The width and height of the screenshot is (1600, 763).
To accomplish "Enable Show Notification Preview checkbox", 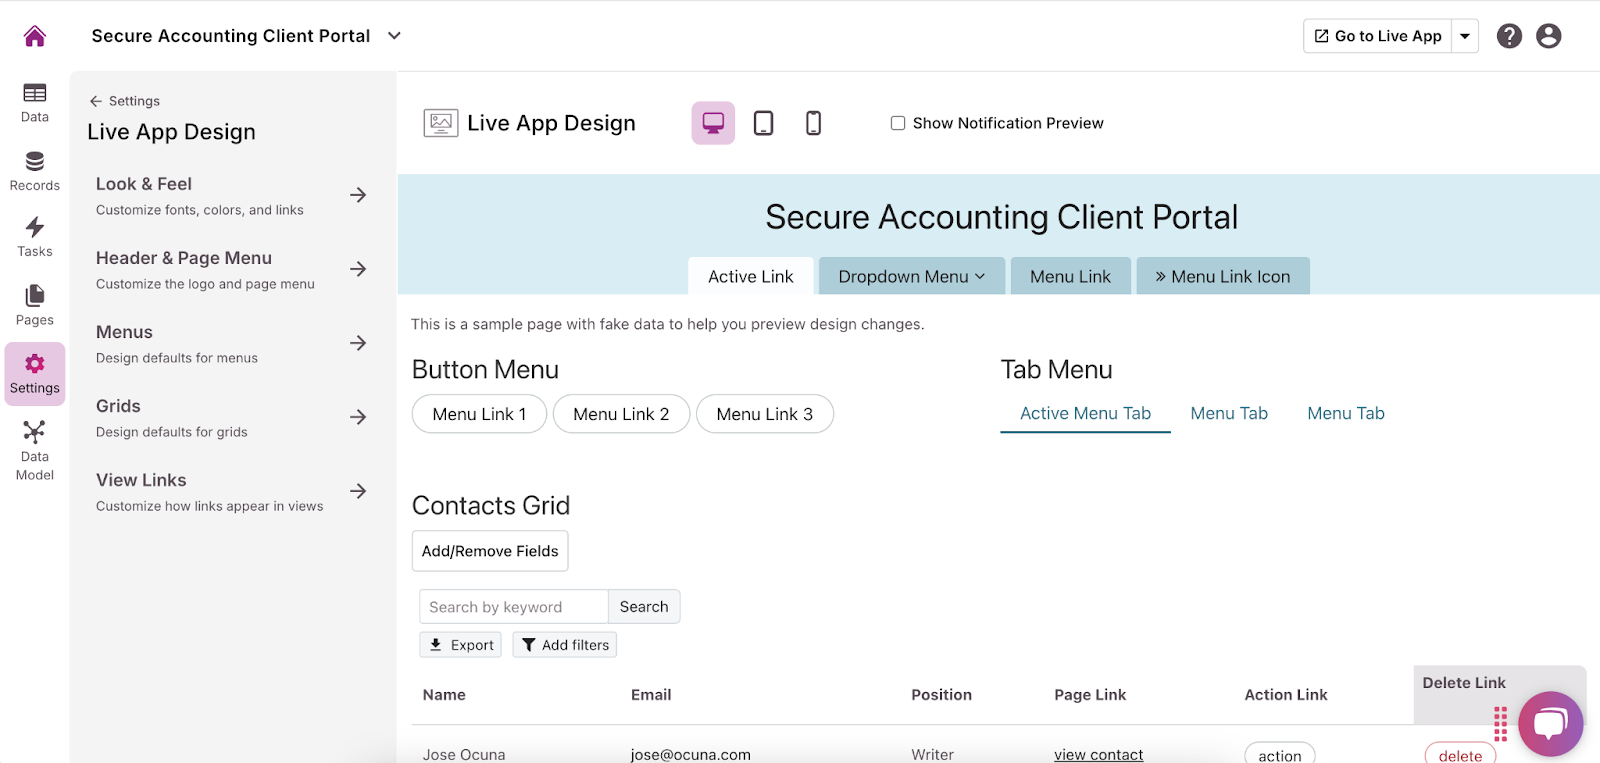I will tap(898, 123).
